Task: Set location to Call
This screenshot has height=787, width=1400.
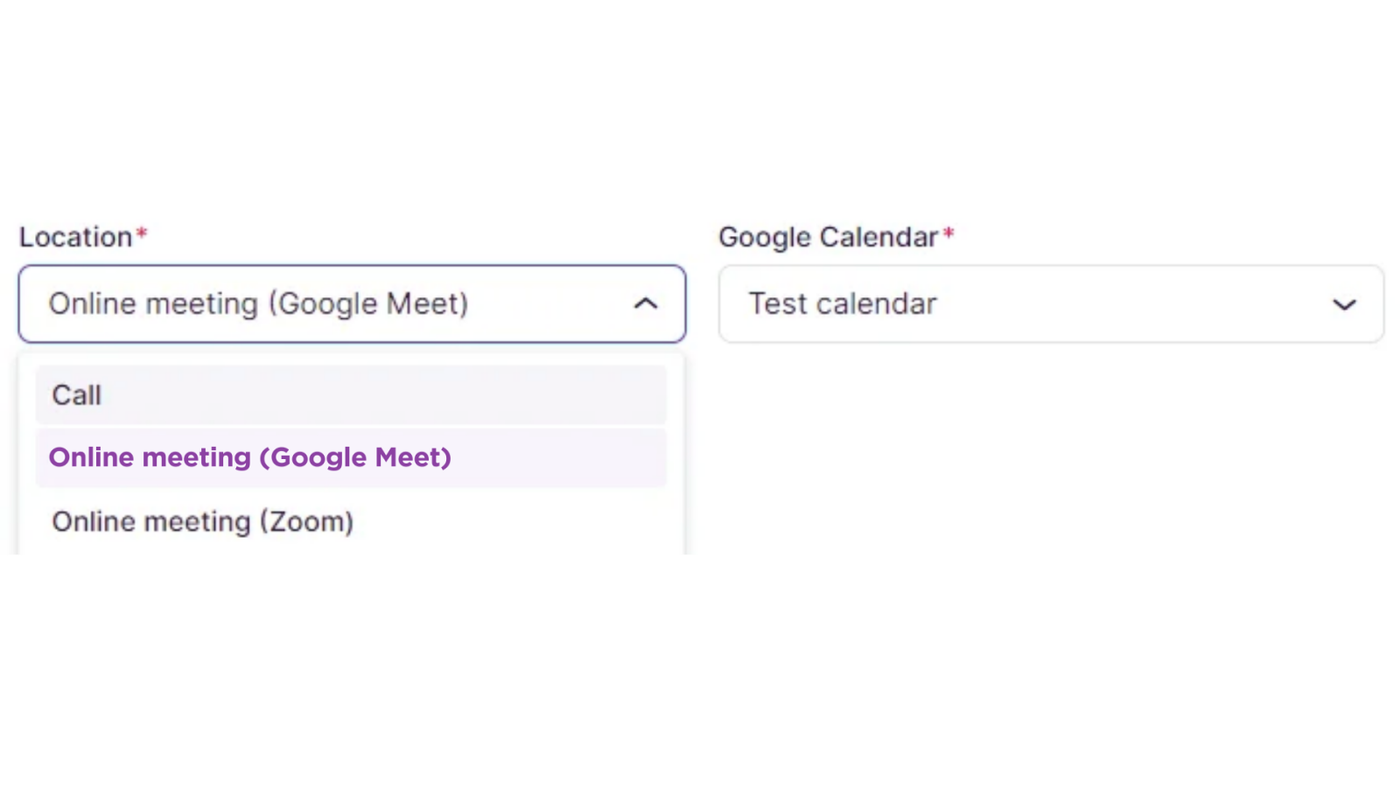Action: (x=77, y=395)
